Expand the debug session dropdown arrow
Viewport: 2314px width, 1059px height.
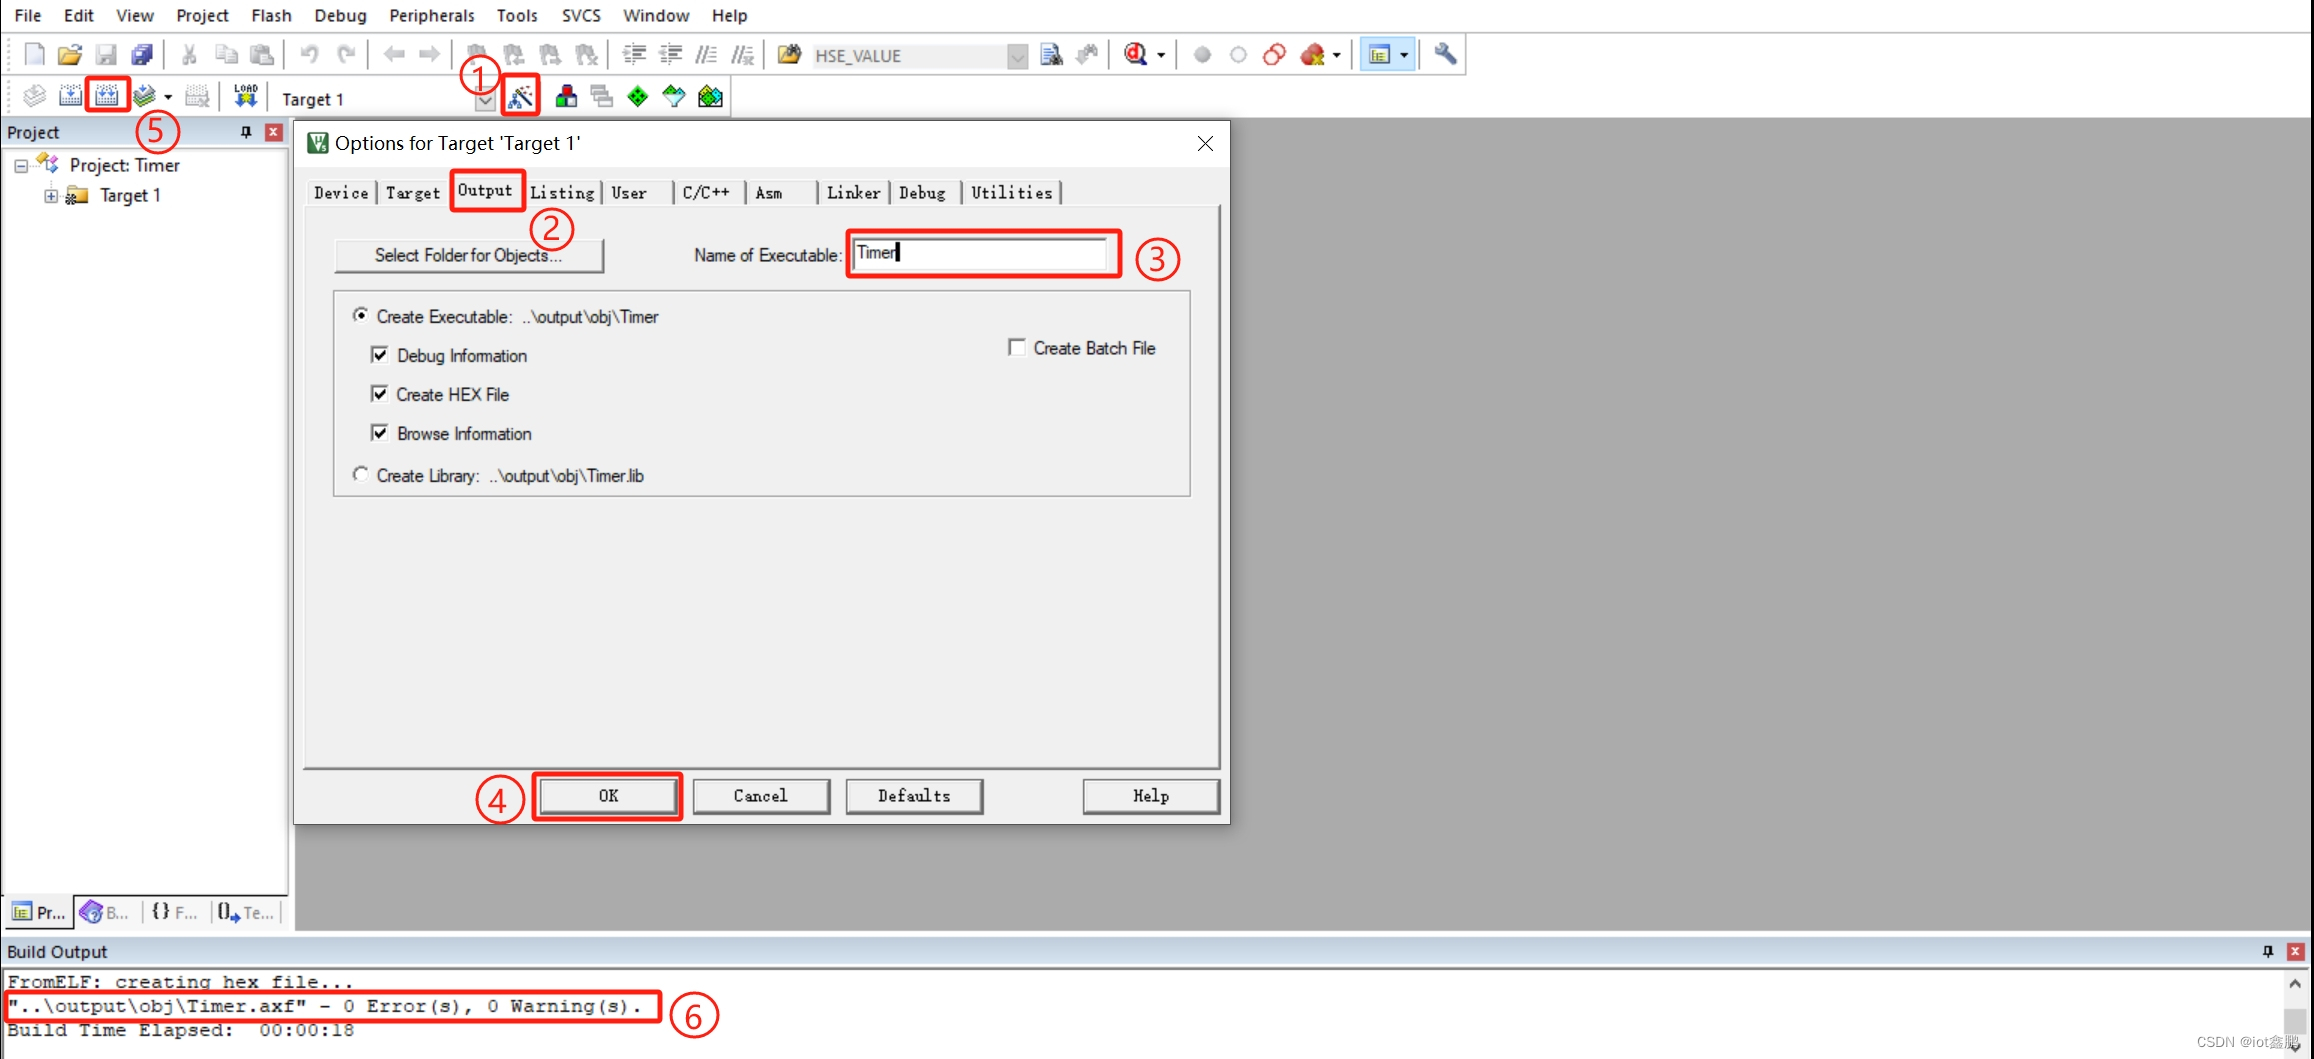pos(1161,56)
